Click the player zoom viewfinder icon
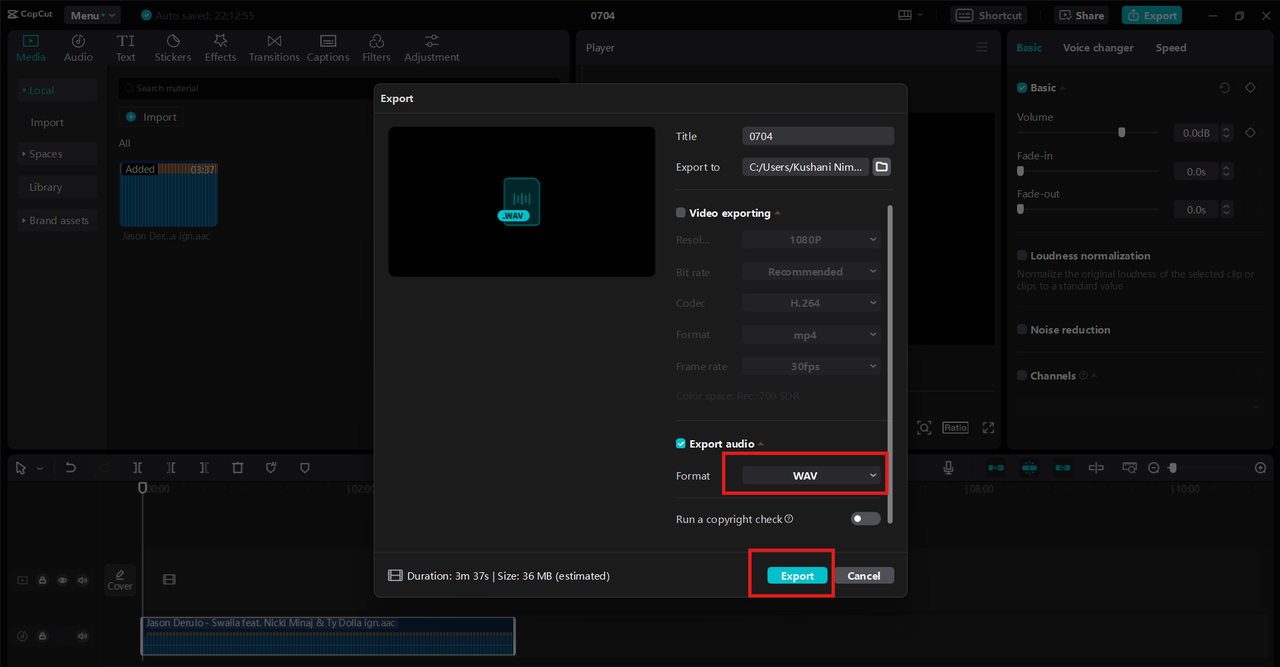 point(924,428)
